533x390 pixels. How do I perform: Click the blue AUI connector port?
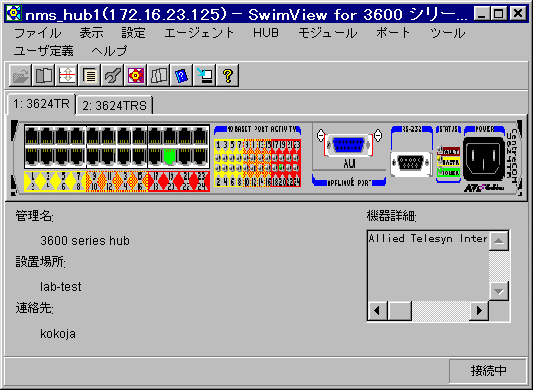click(x=349, y=145)
